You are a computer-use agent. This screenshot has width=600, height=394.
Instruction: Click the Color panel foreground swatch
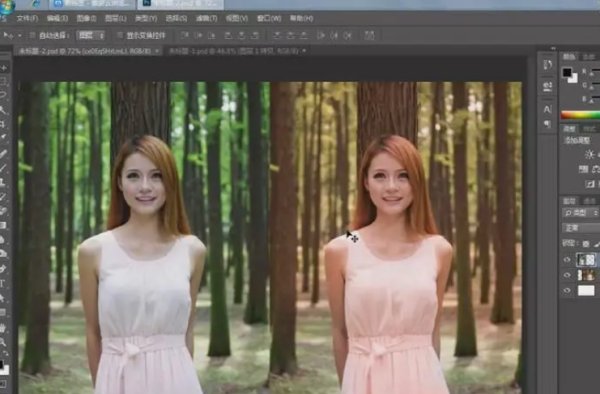[567, 72]
